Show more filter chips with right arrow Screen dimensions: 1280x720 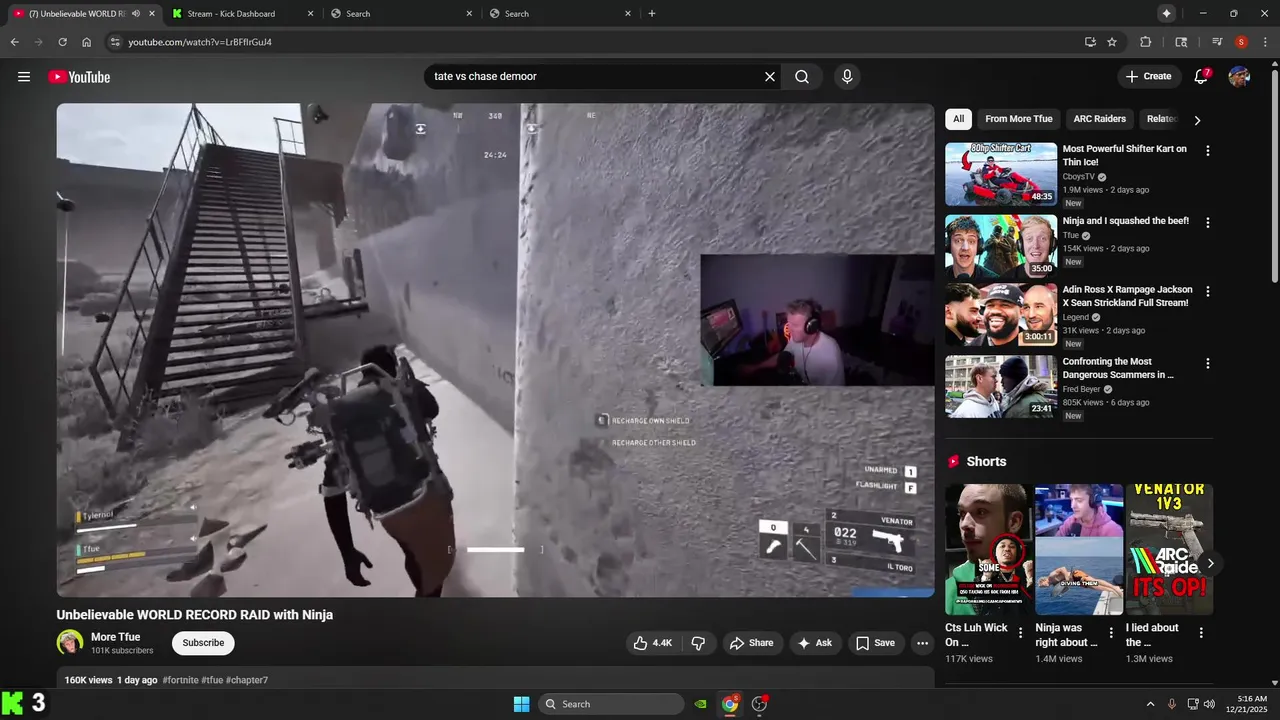point(1197,120)
